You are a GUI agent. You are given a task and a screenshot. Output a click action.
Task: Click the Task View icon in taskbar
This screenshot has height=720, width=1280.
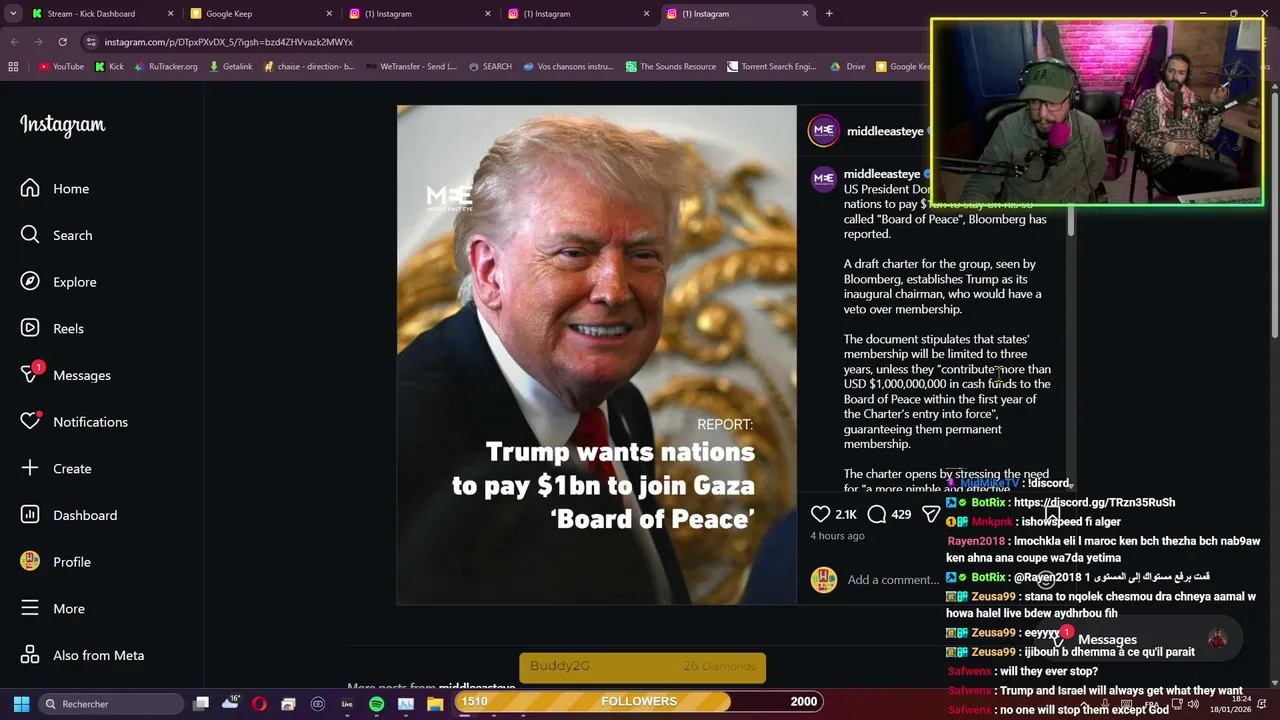[201, 704]
